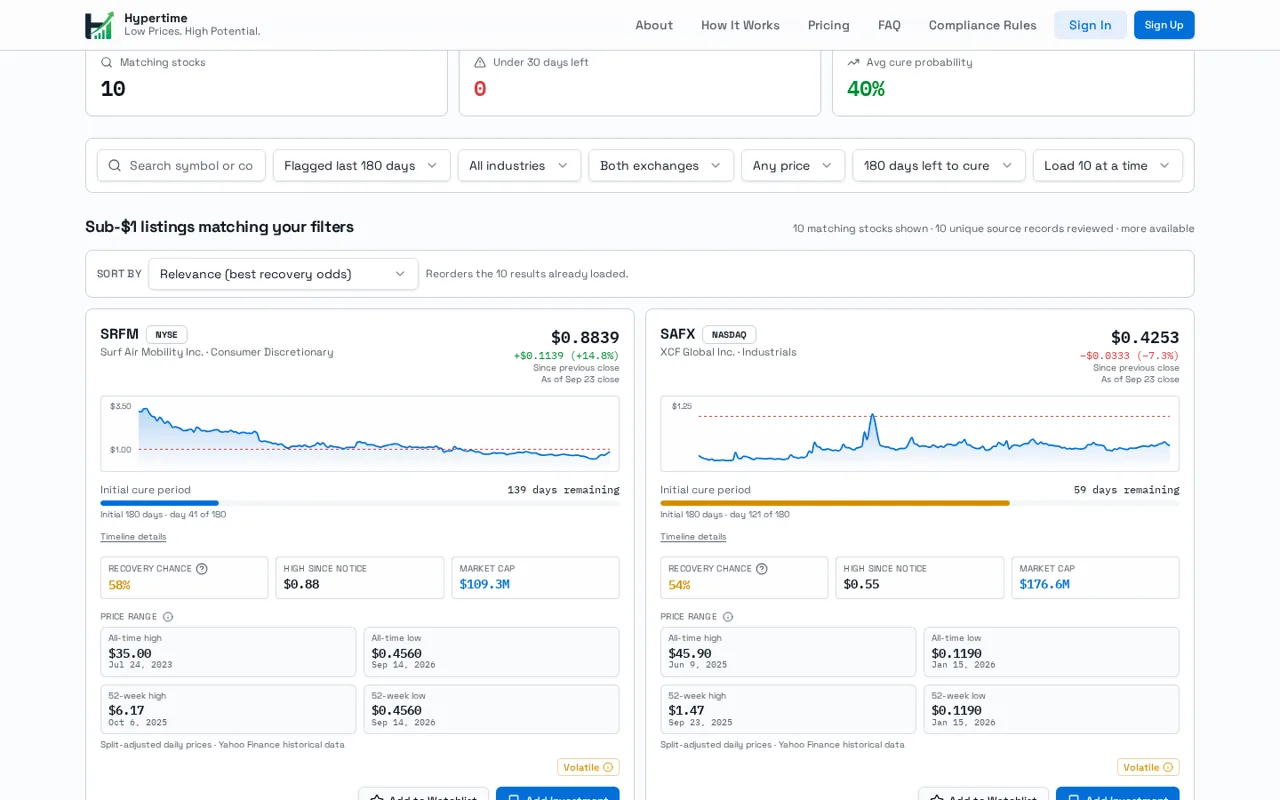The height and width of the screenshot is (800, 1280).
Task: Open the Flagged last 180 days dropdown
Action: [x=362, y=165]
